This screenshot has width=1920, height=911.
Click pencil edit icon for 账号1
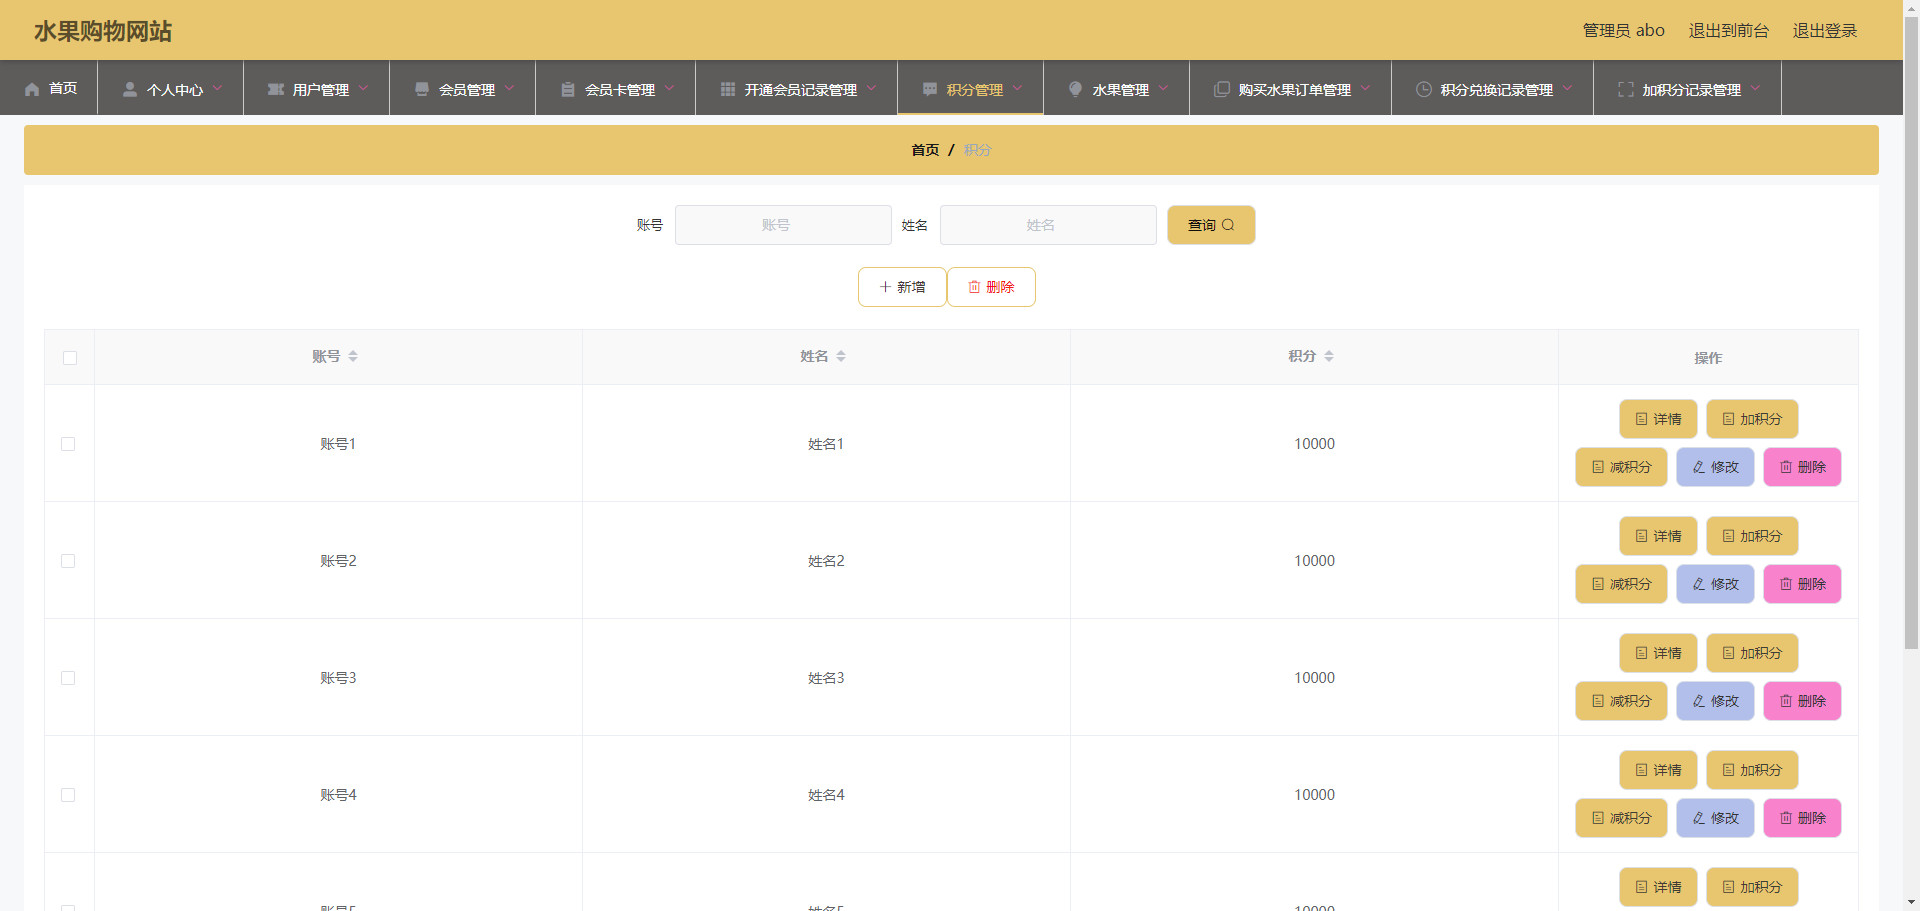[x=1699, y=467]
